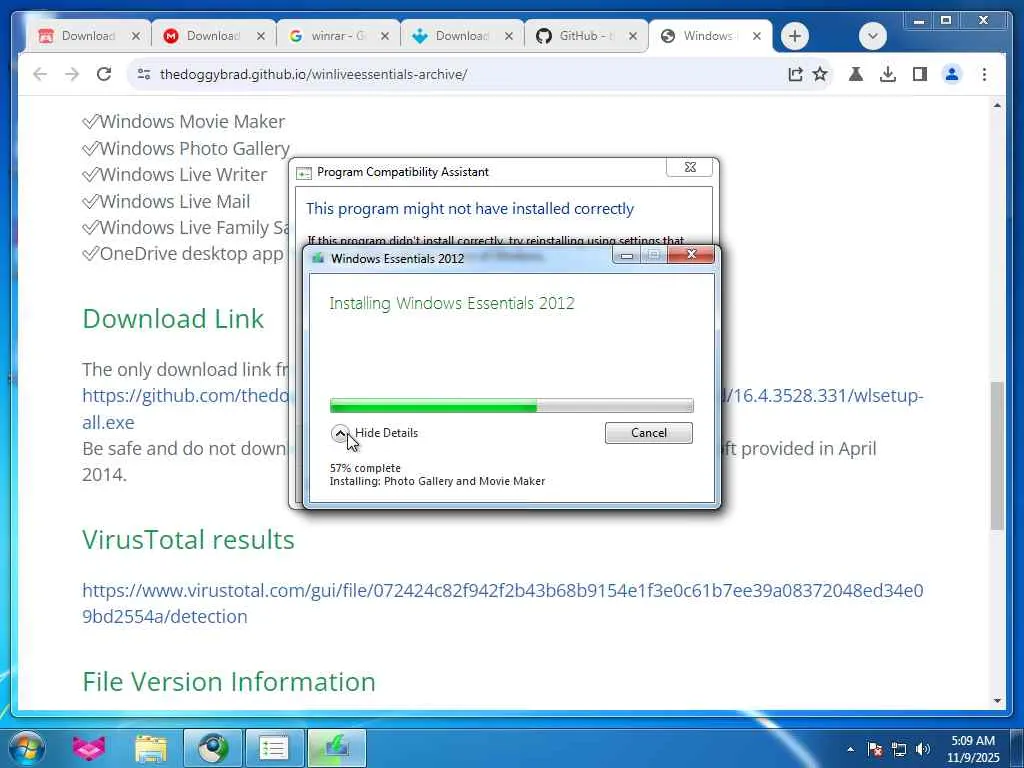This screenshot has width=1024, height=768.
Task: Click the browser taskbar button
Action: pyautogui.click(x=212, y=748)
